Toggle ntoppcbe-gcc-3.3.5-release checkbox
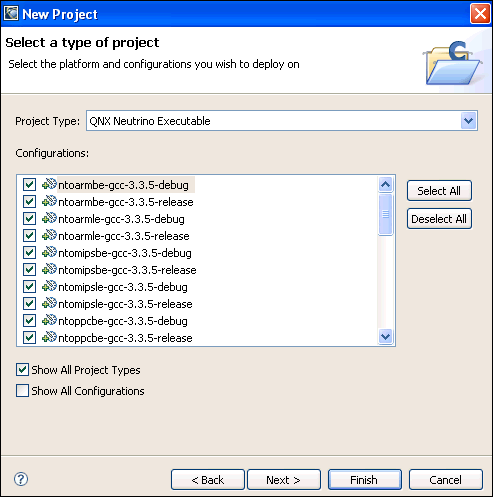Screen dimensions: 493x497 tap(29, 337)
